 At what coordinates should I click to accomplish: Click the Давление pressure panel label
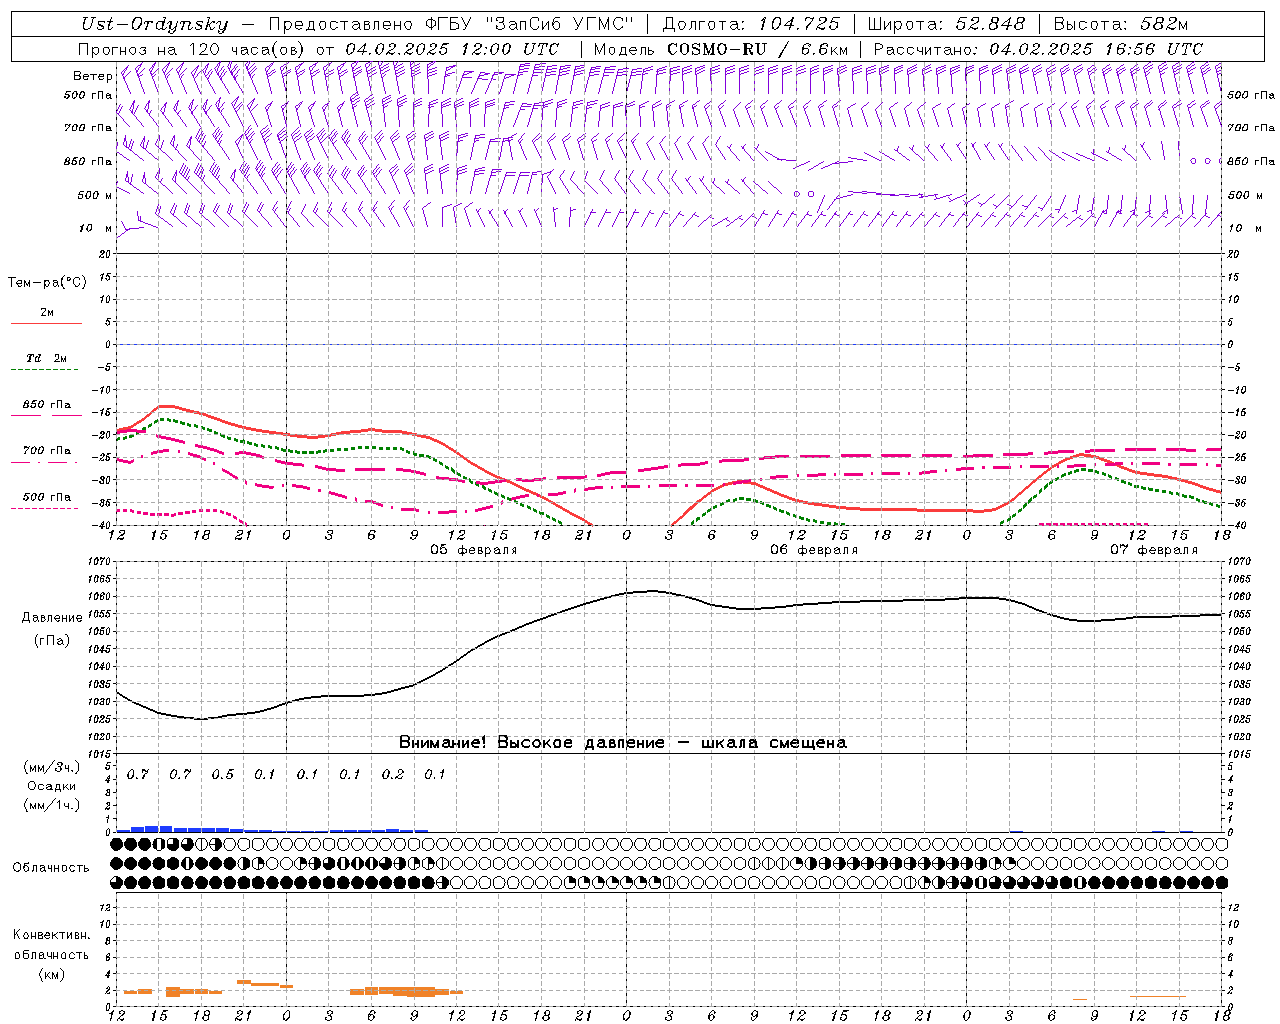point(52,618)
